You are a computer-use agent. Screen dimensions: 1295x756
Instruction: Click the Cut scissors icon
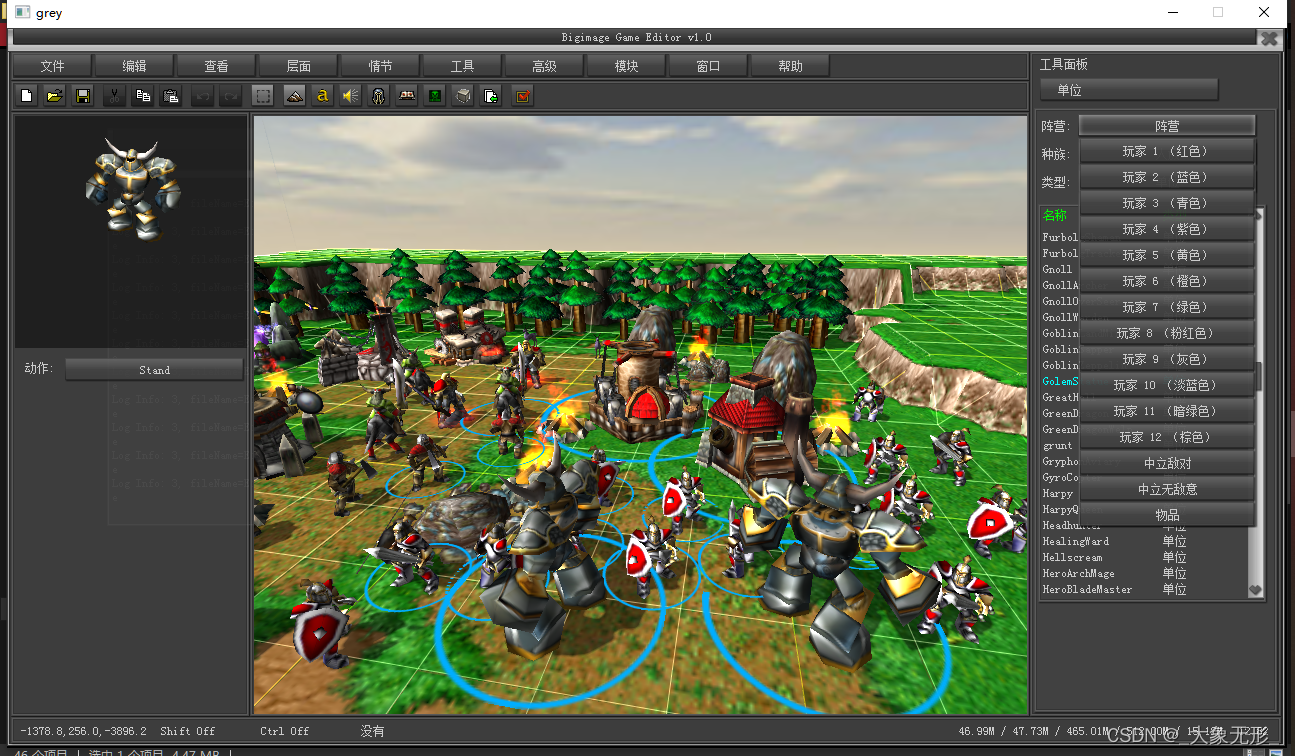pos(115,96)
